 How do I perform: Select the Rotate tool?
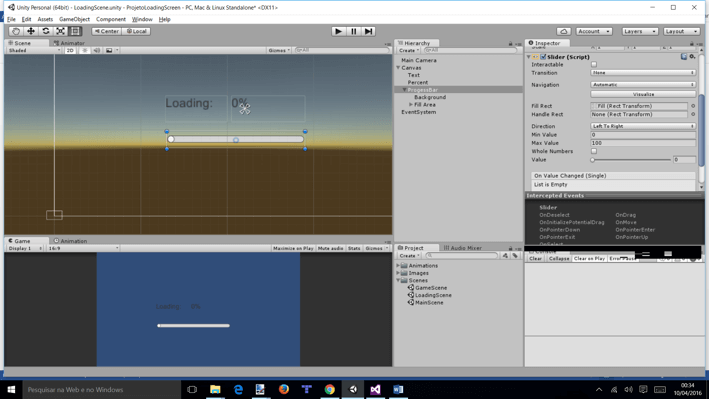click(x=46, y=31)
